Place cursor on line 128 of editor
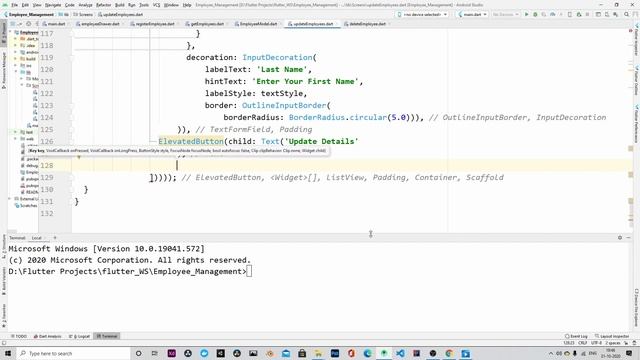The height and width of the screenshot is (360, 640). tap(351, 165)
